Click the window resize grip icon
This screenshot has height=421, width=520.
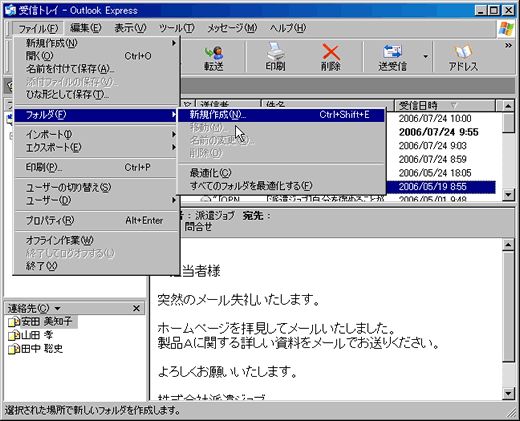511,413
